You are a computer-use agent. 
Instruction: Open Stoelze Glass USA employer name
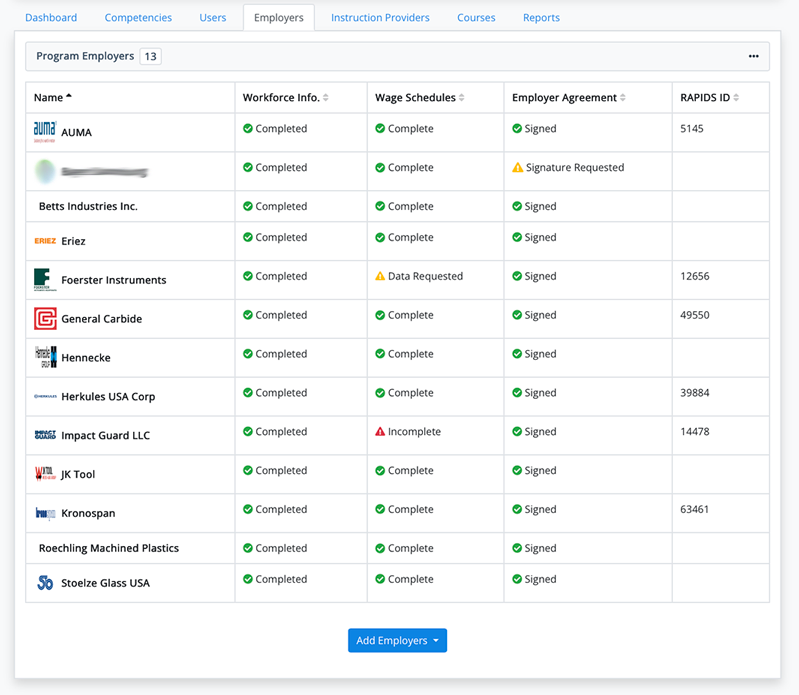click(x=105, y=583)
